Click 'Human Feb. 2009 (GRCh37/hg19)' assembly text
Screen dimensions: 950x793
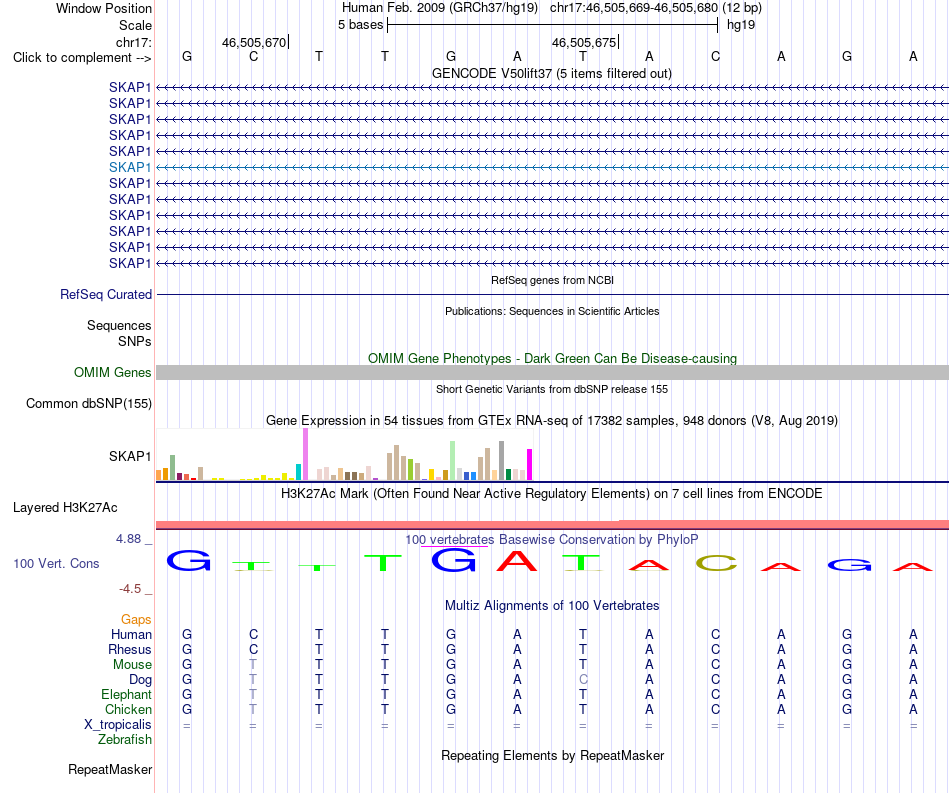pyautogui.click(x=440, y=8)
